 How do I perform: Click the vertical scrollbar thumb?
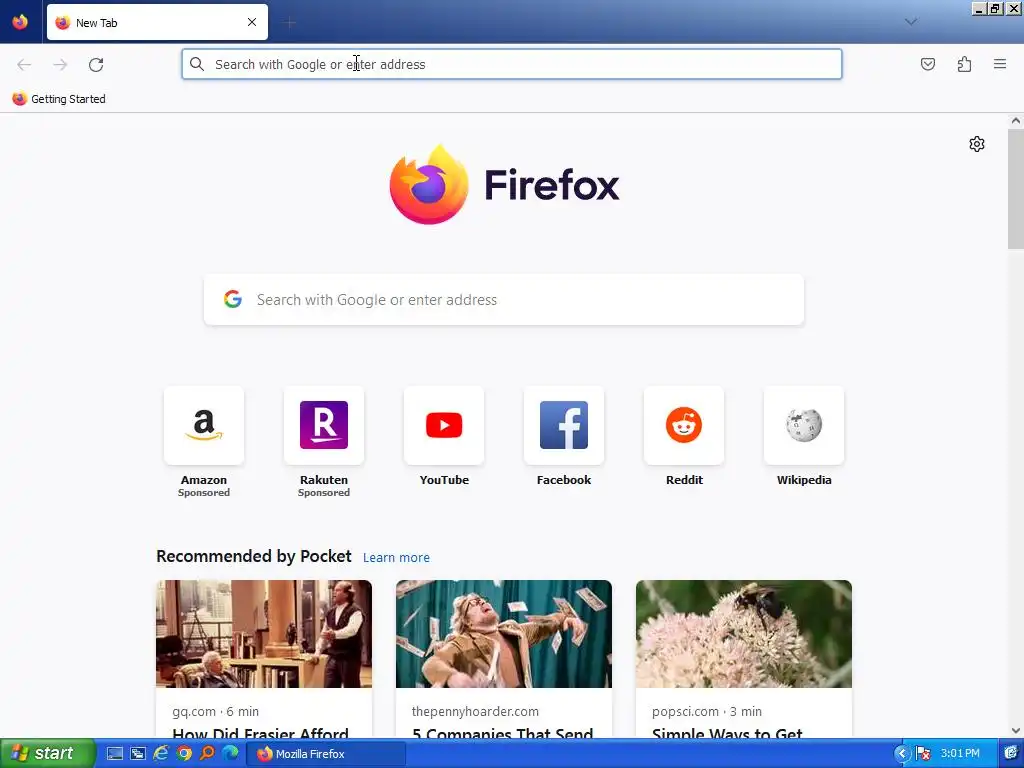pos(1016,189)
